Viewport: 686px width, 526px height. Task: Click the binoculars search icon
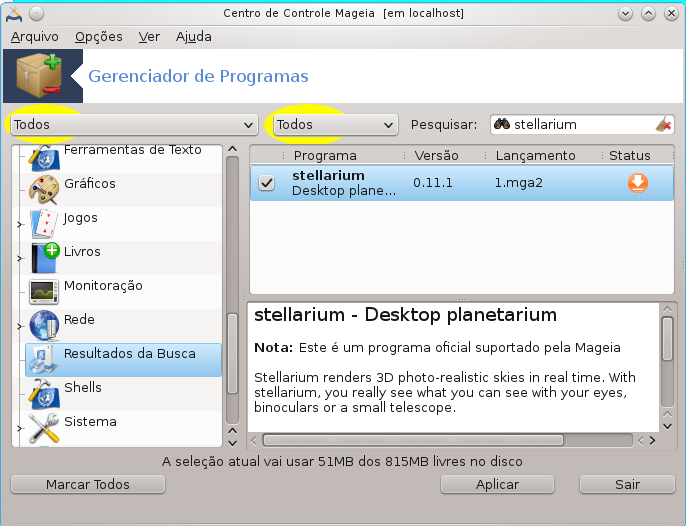point(502,124)
